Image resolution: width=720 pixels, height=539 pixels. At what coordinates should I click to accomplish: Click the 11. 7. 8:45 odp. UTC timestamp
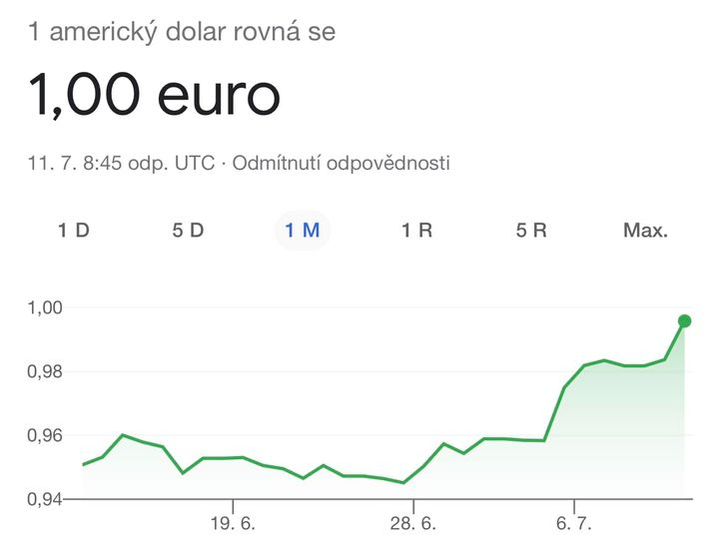[121, 163]
